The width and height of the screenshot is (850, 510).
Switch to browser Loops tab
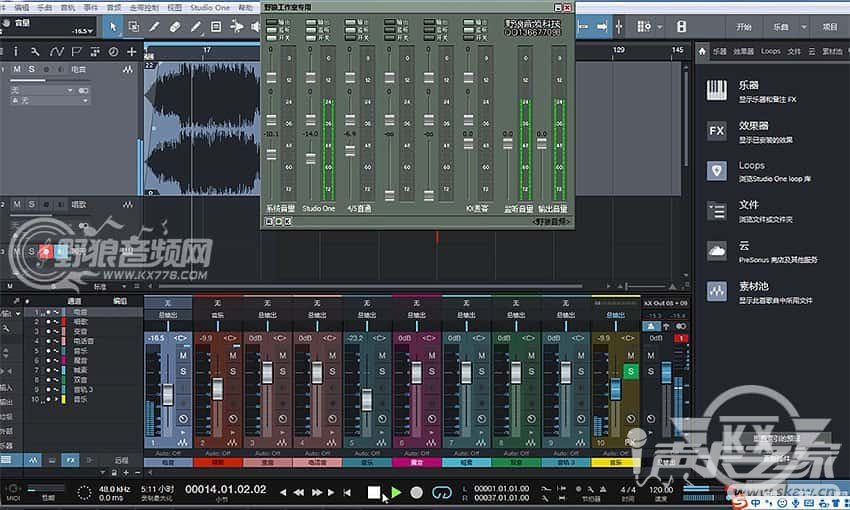pos(770,51)
